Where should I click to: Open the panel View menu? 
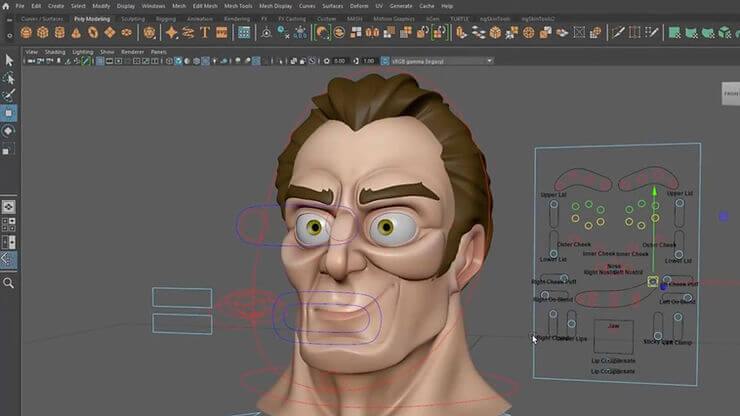tap(31, 52)
